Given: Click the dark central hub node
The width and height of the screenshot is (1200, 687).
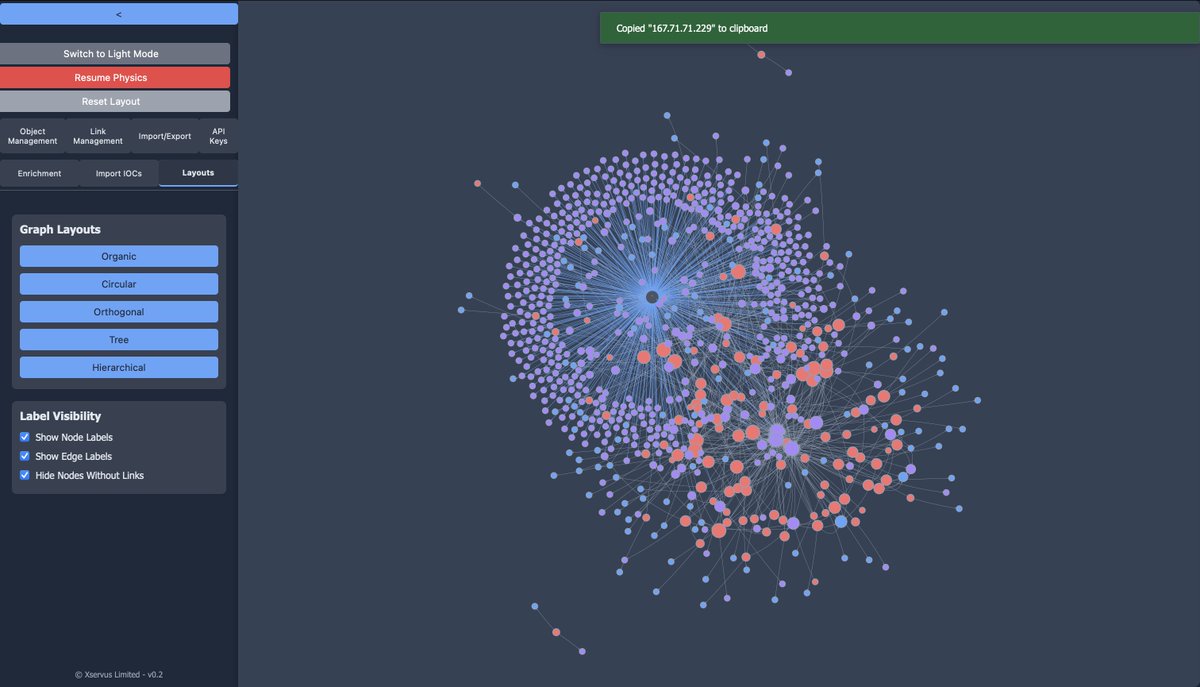Looking at the screenshot, I should click(x=652, y=297).
